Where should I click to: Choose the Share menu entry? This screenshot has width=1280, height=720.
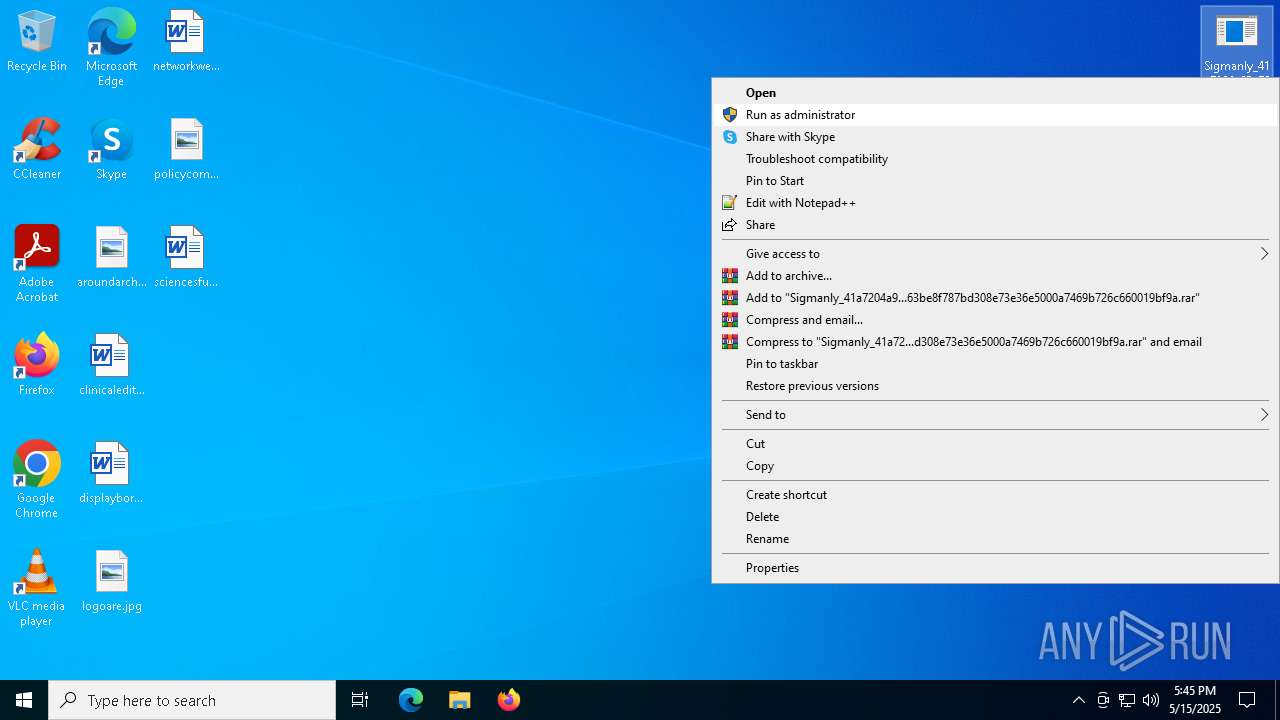pos(995,225)
